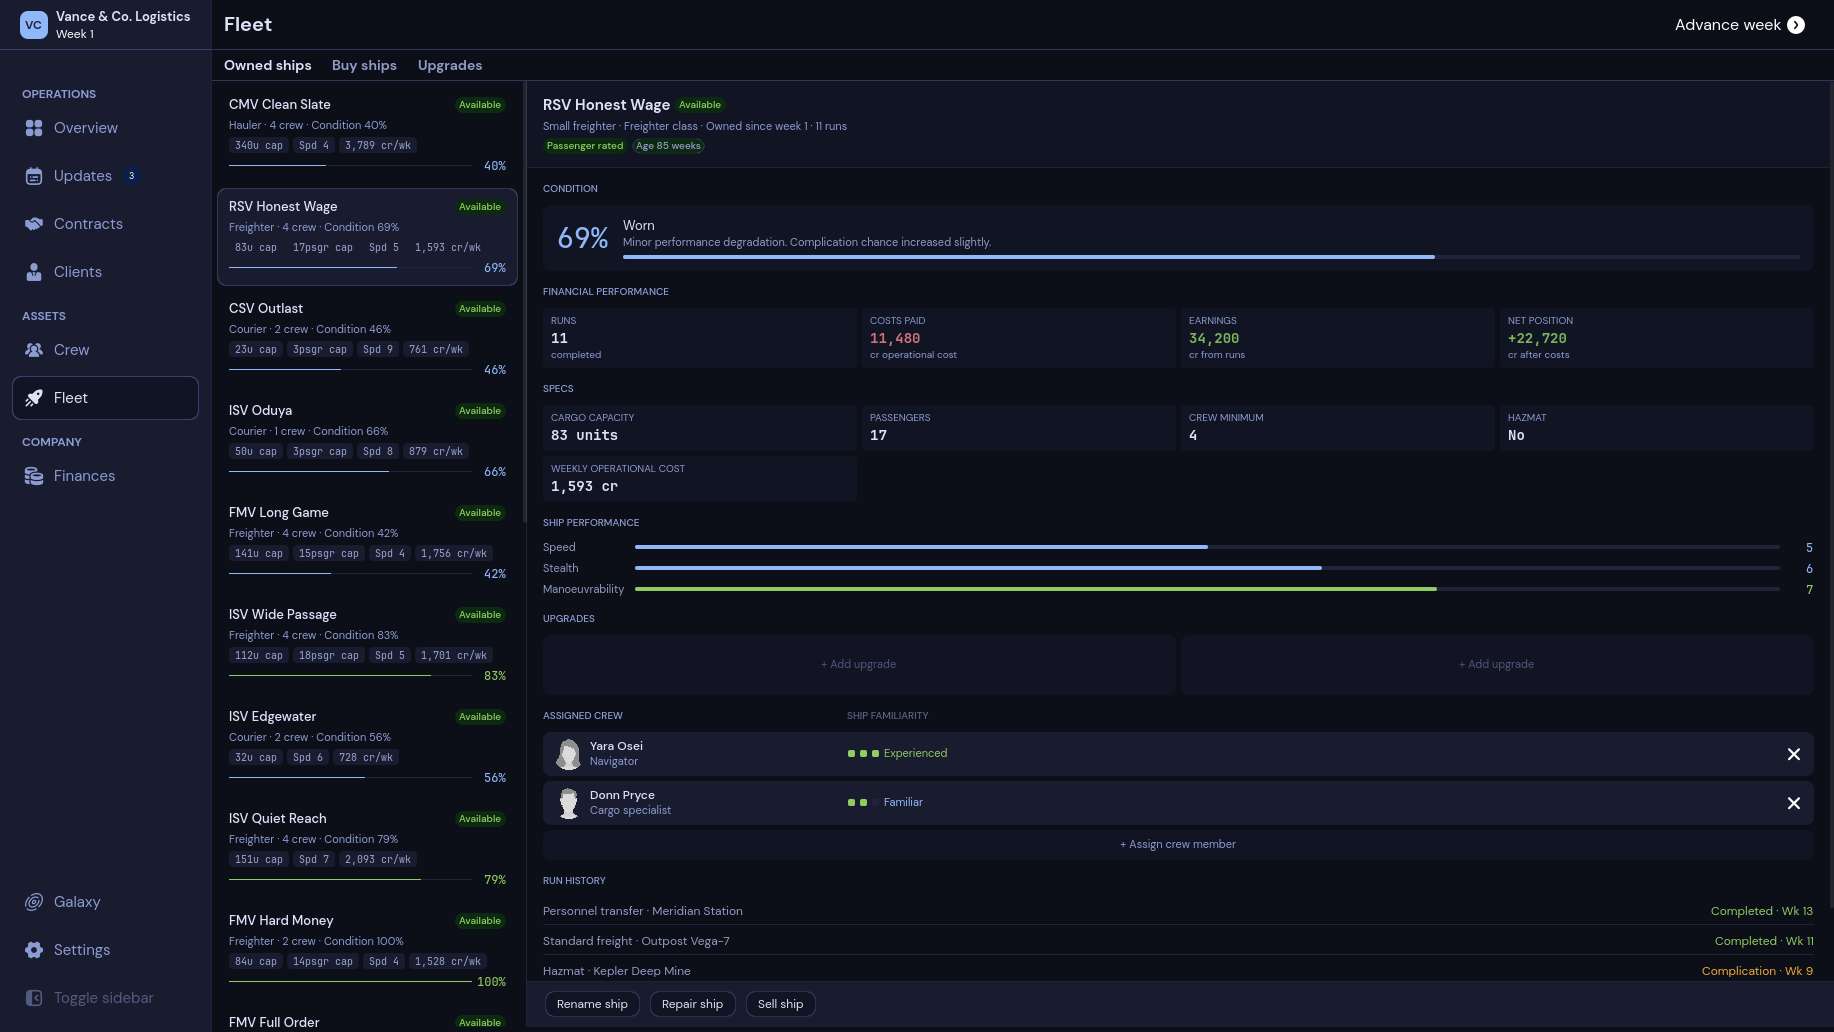Click the Rename ship button

(592, 1004)
